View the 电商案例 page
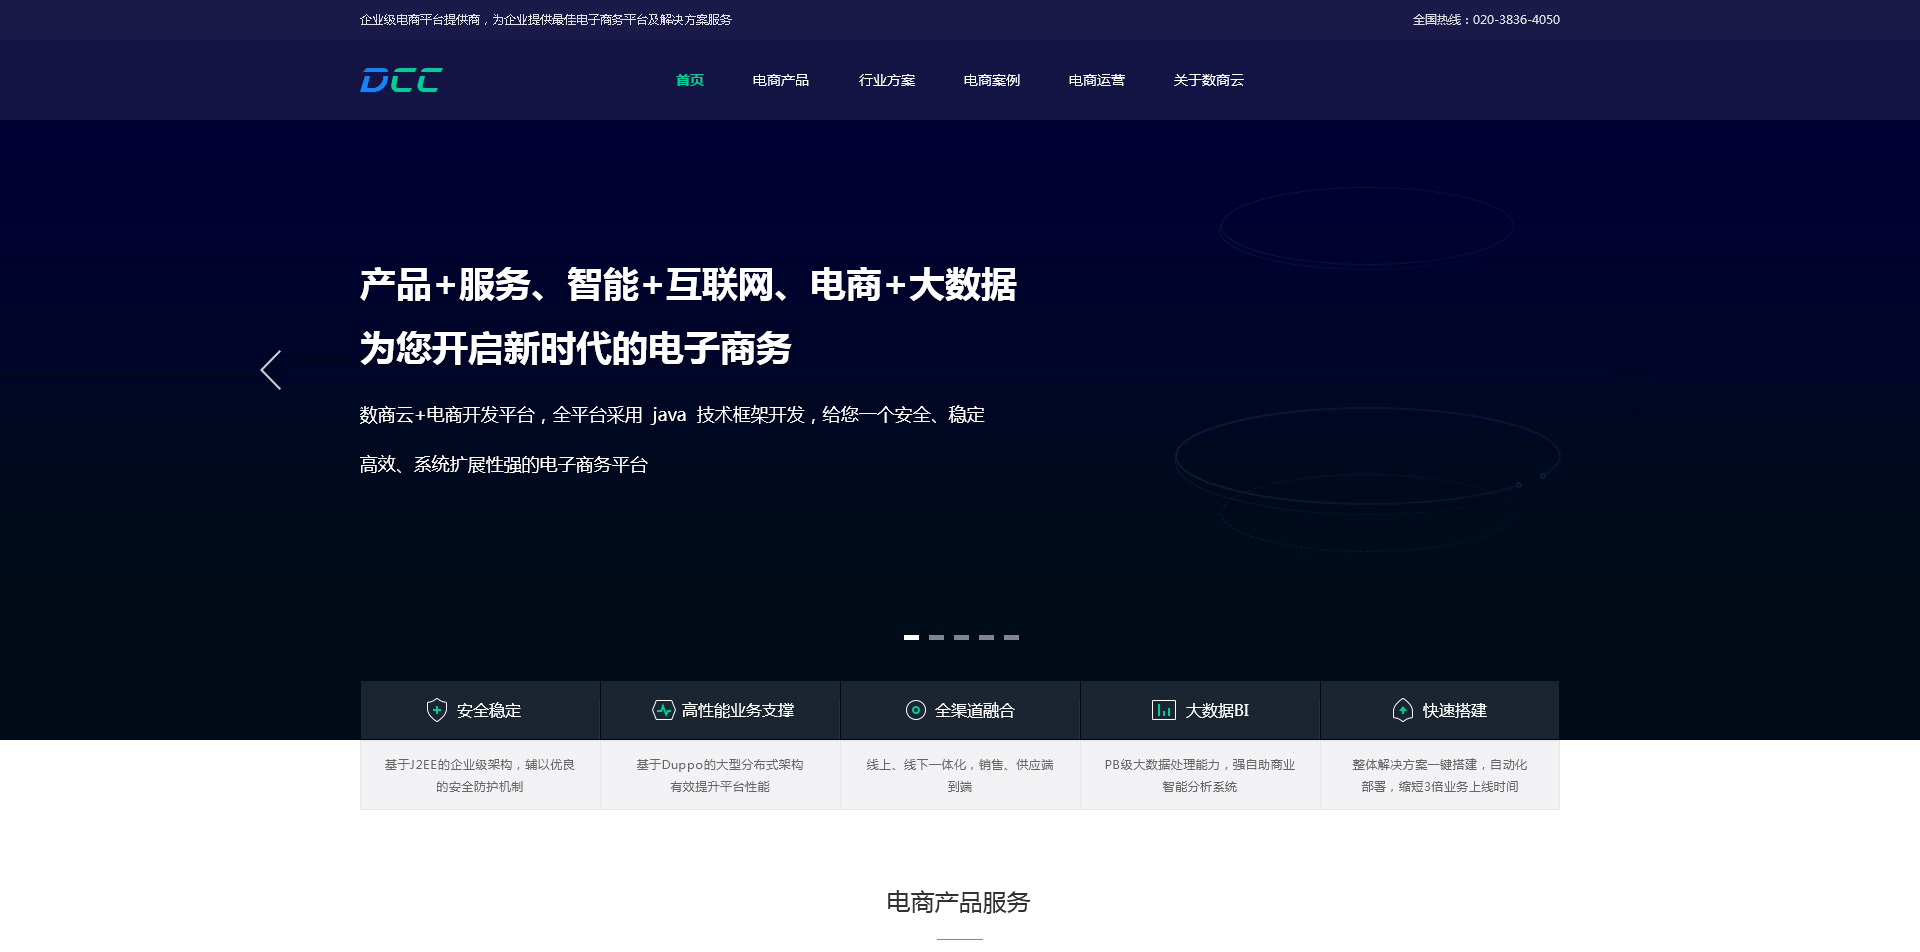This screenshot has height=952, width=1920. tap(990, 80)
